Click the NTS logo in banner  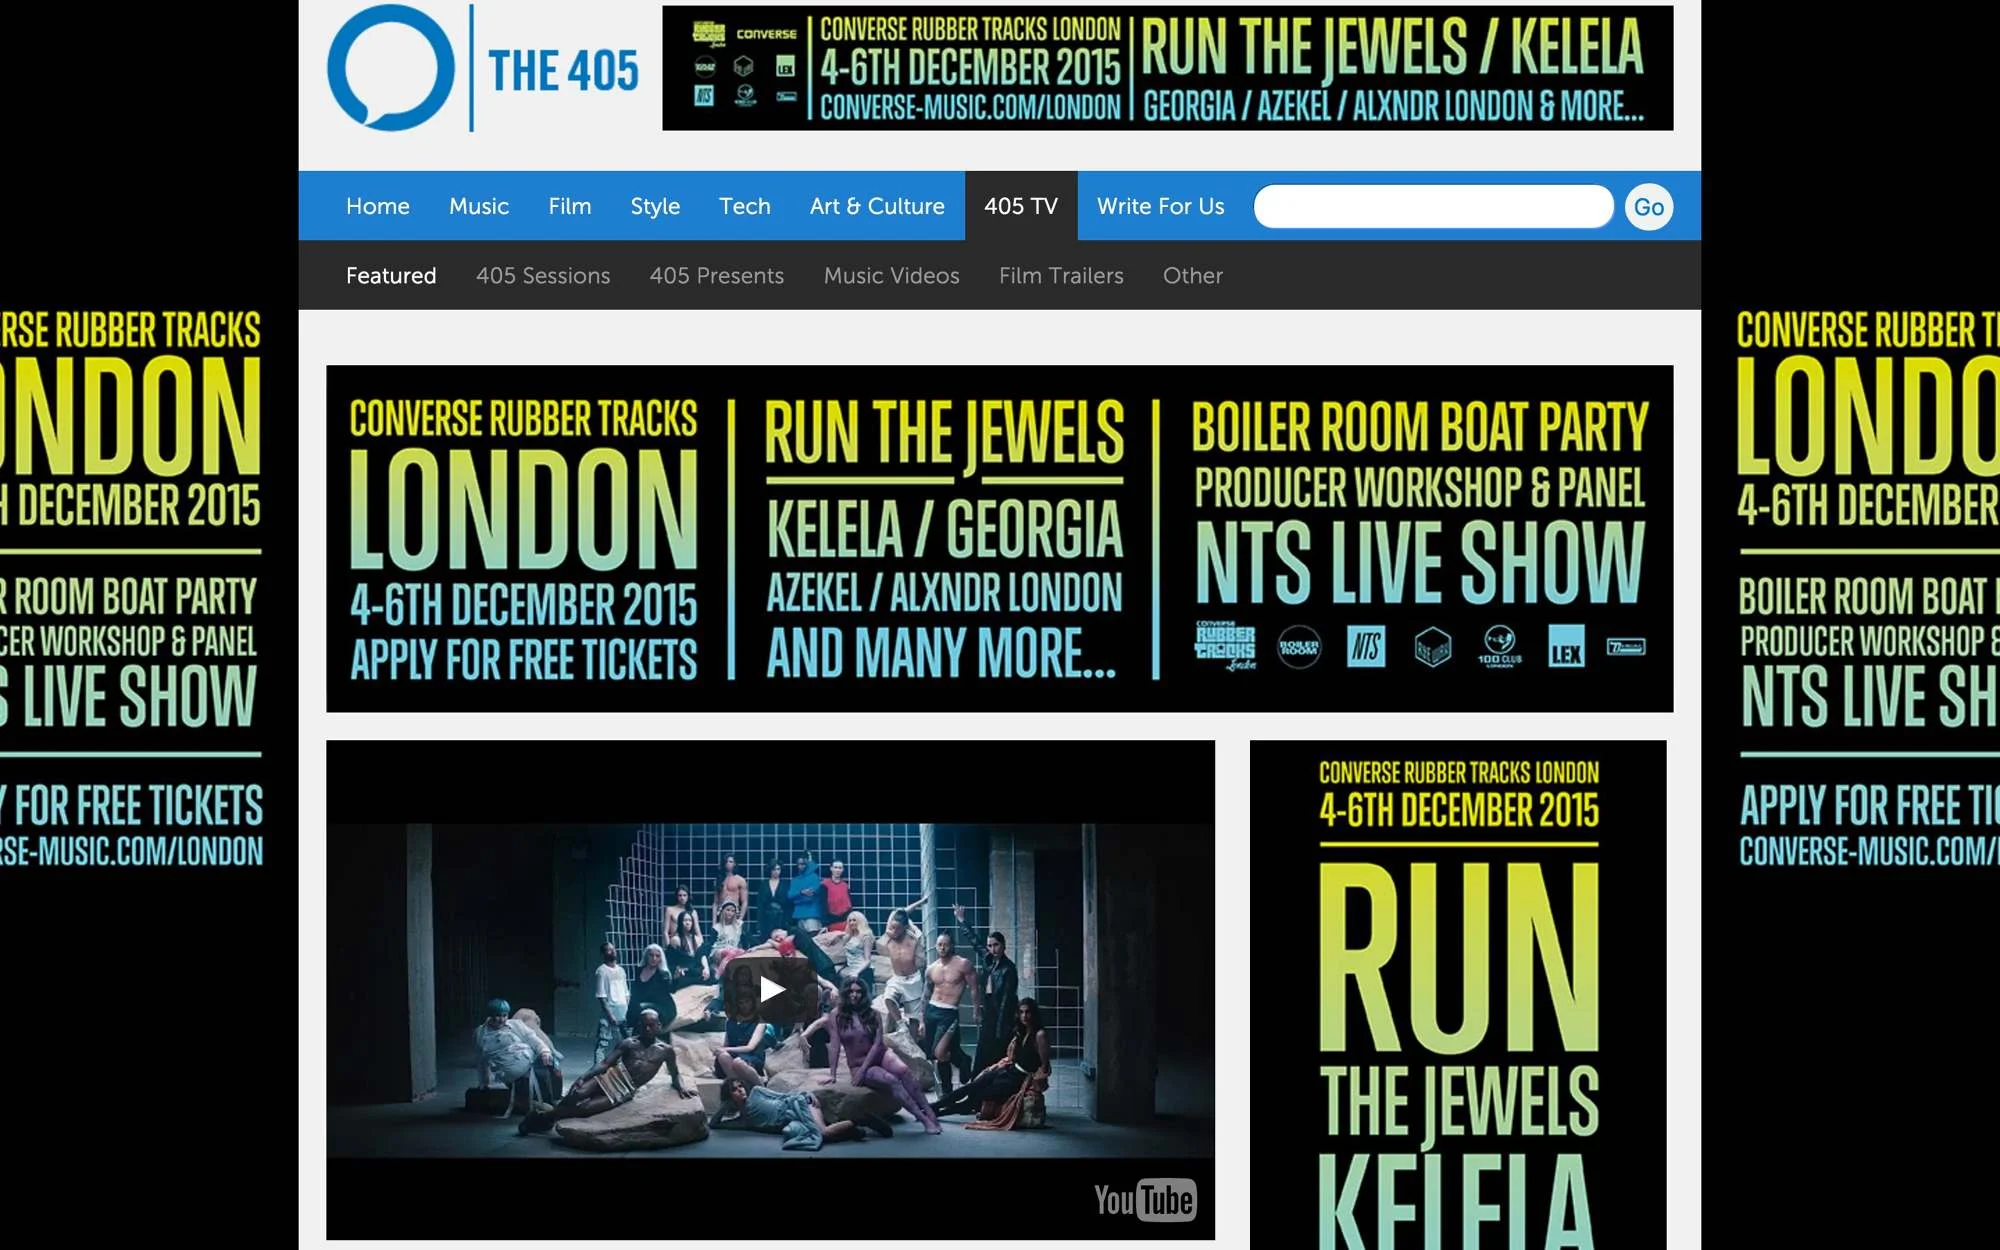pos(1365,647)
